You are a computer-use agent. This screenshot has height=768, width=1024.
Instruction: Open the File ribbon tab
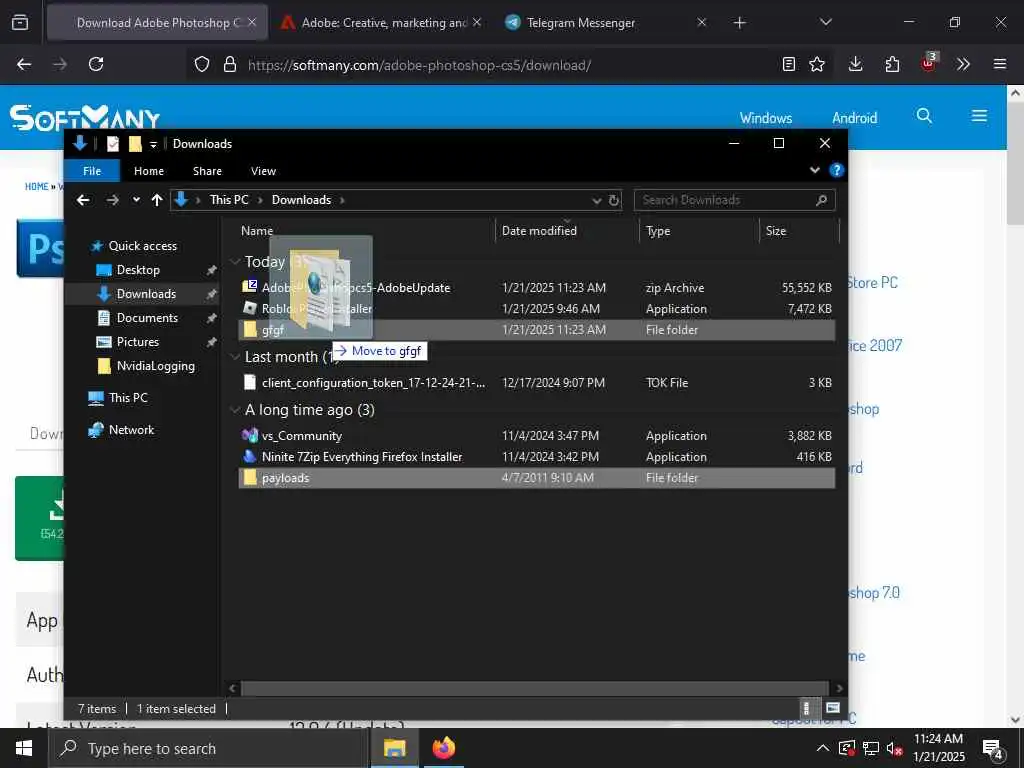pyautogui.click(x=92, y=170)
